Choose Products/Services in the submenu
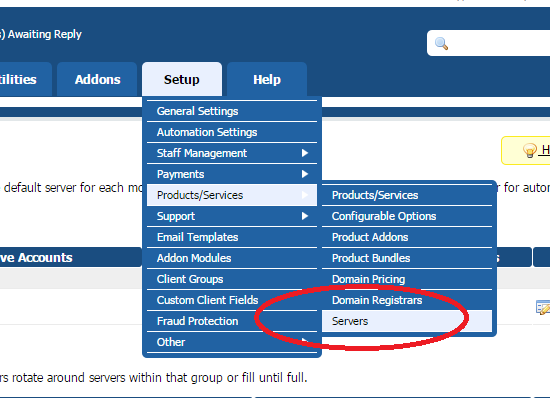 pos(407,195)
